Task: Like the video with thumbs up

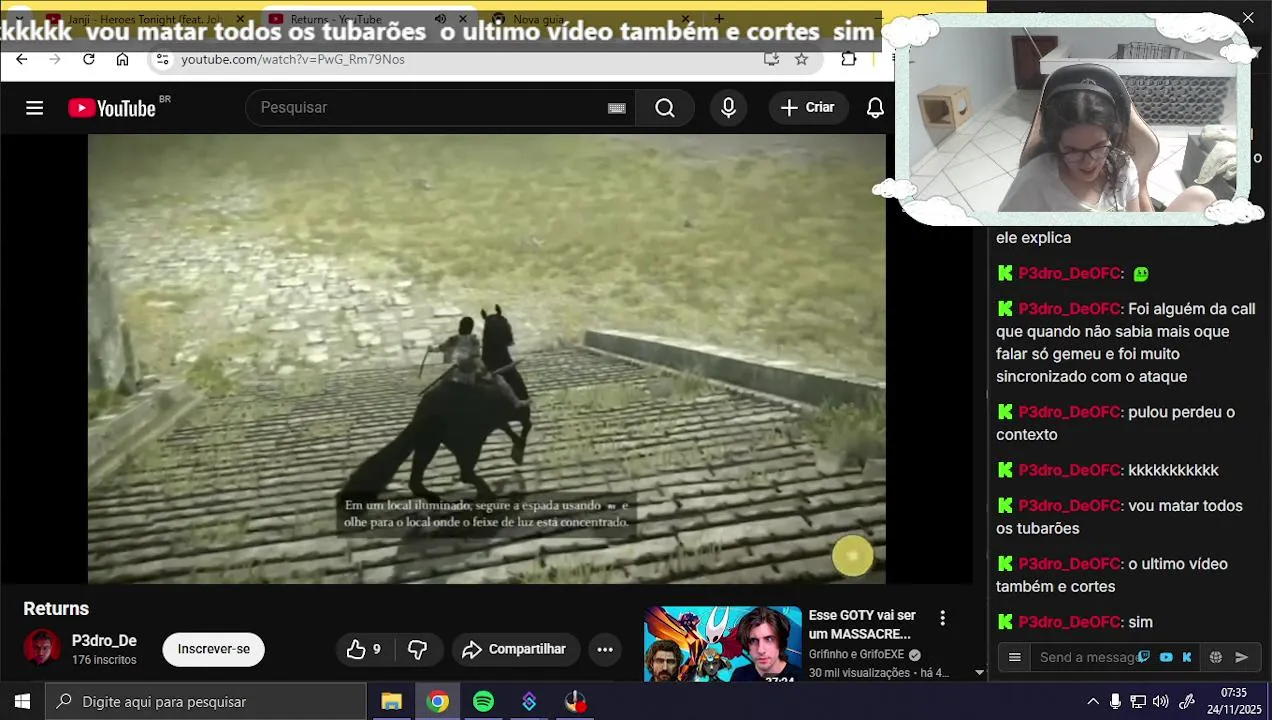Action: [364, 650]
